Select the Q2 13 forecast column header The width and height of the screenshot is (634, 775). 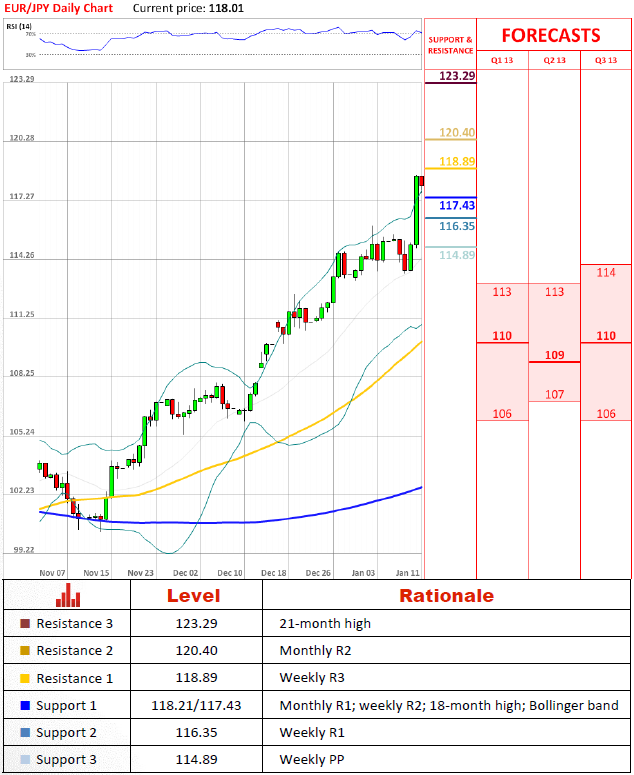[554, 60]
